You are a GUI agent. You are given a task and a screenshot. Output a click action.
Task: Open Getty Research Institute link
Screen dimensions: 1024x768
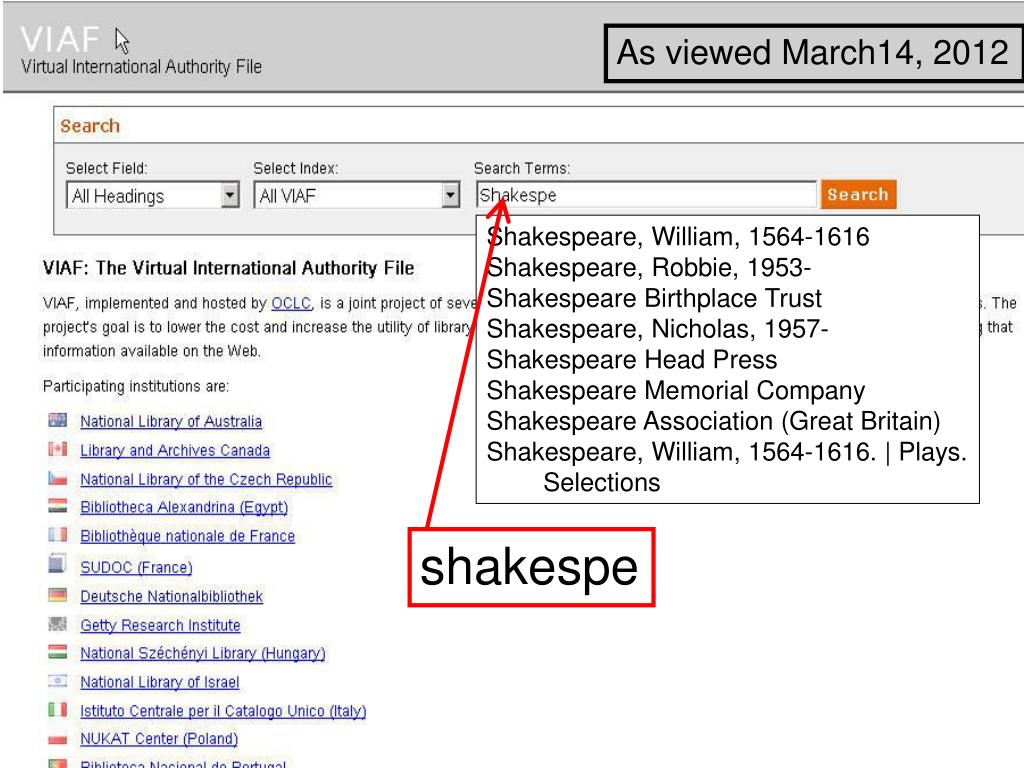tap(160, 625)
